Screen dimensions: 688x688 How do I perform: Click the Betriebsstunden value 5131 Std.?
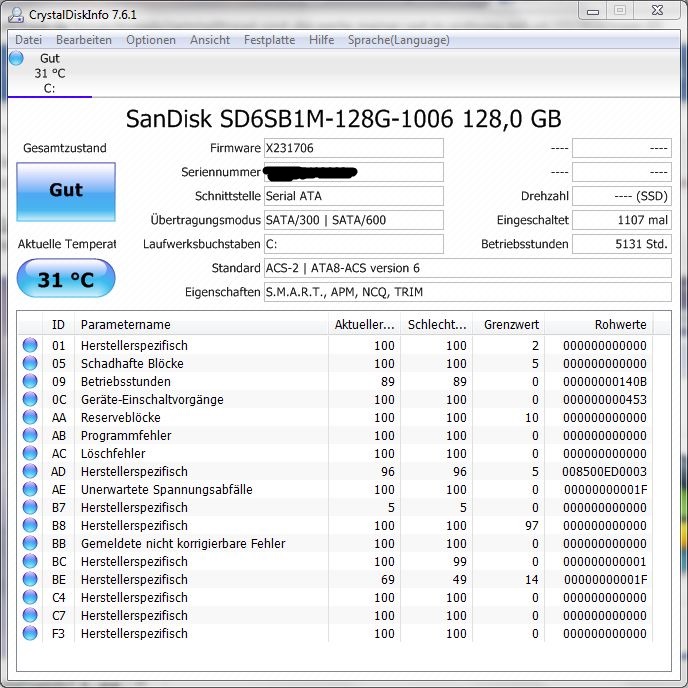622,244
